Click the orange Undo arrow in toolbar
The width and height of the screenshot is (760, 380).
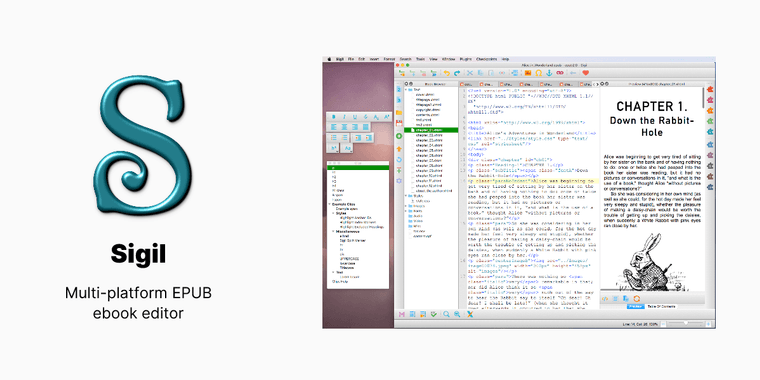coord(447,73)
